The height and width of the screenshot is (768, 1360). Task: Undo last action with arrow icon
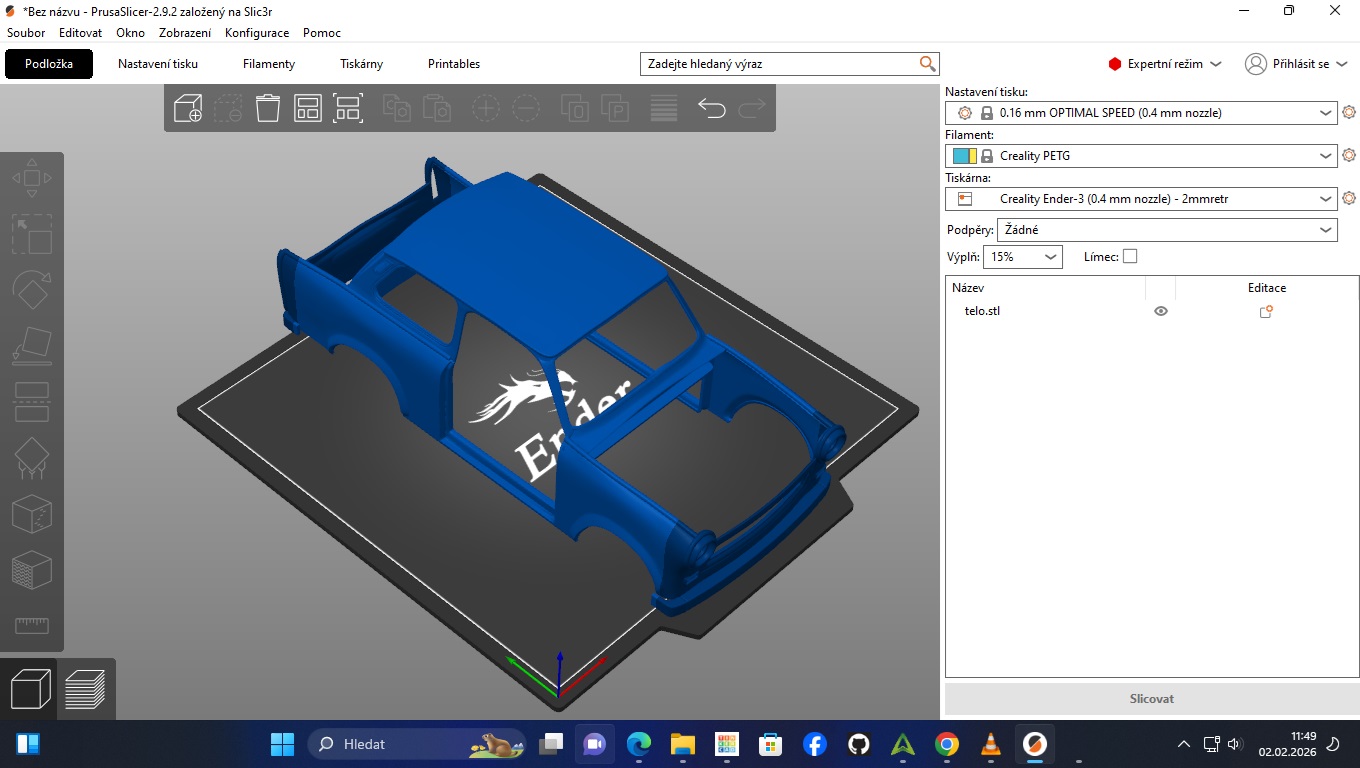click(x=711, y=108)
